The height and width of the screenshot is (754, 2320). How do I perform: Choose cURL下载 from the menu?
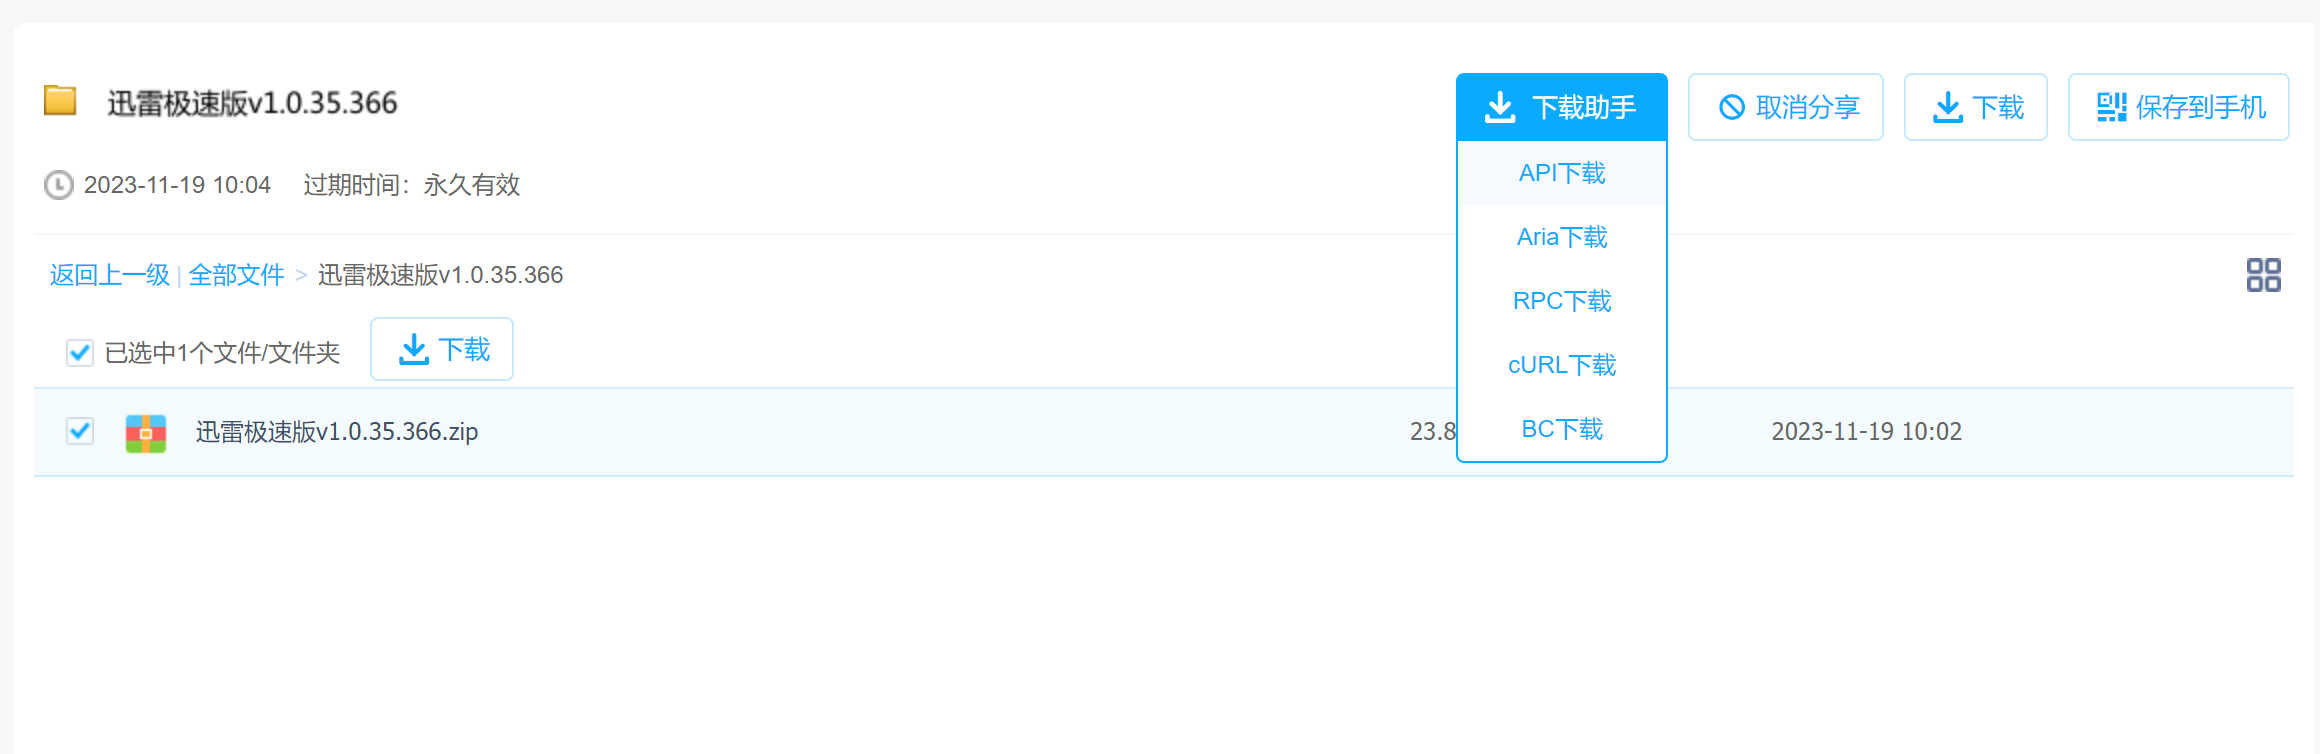(x=1561, y=365)
